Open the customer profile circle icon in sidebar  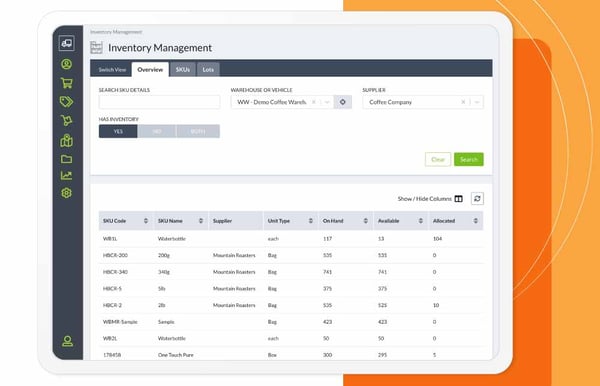pyautogui.click(x=67, y=64)
